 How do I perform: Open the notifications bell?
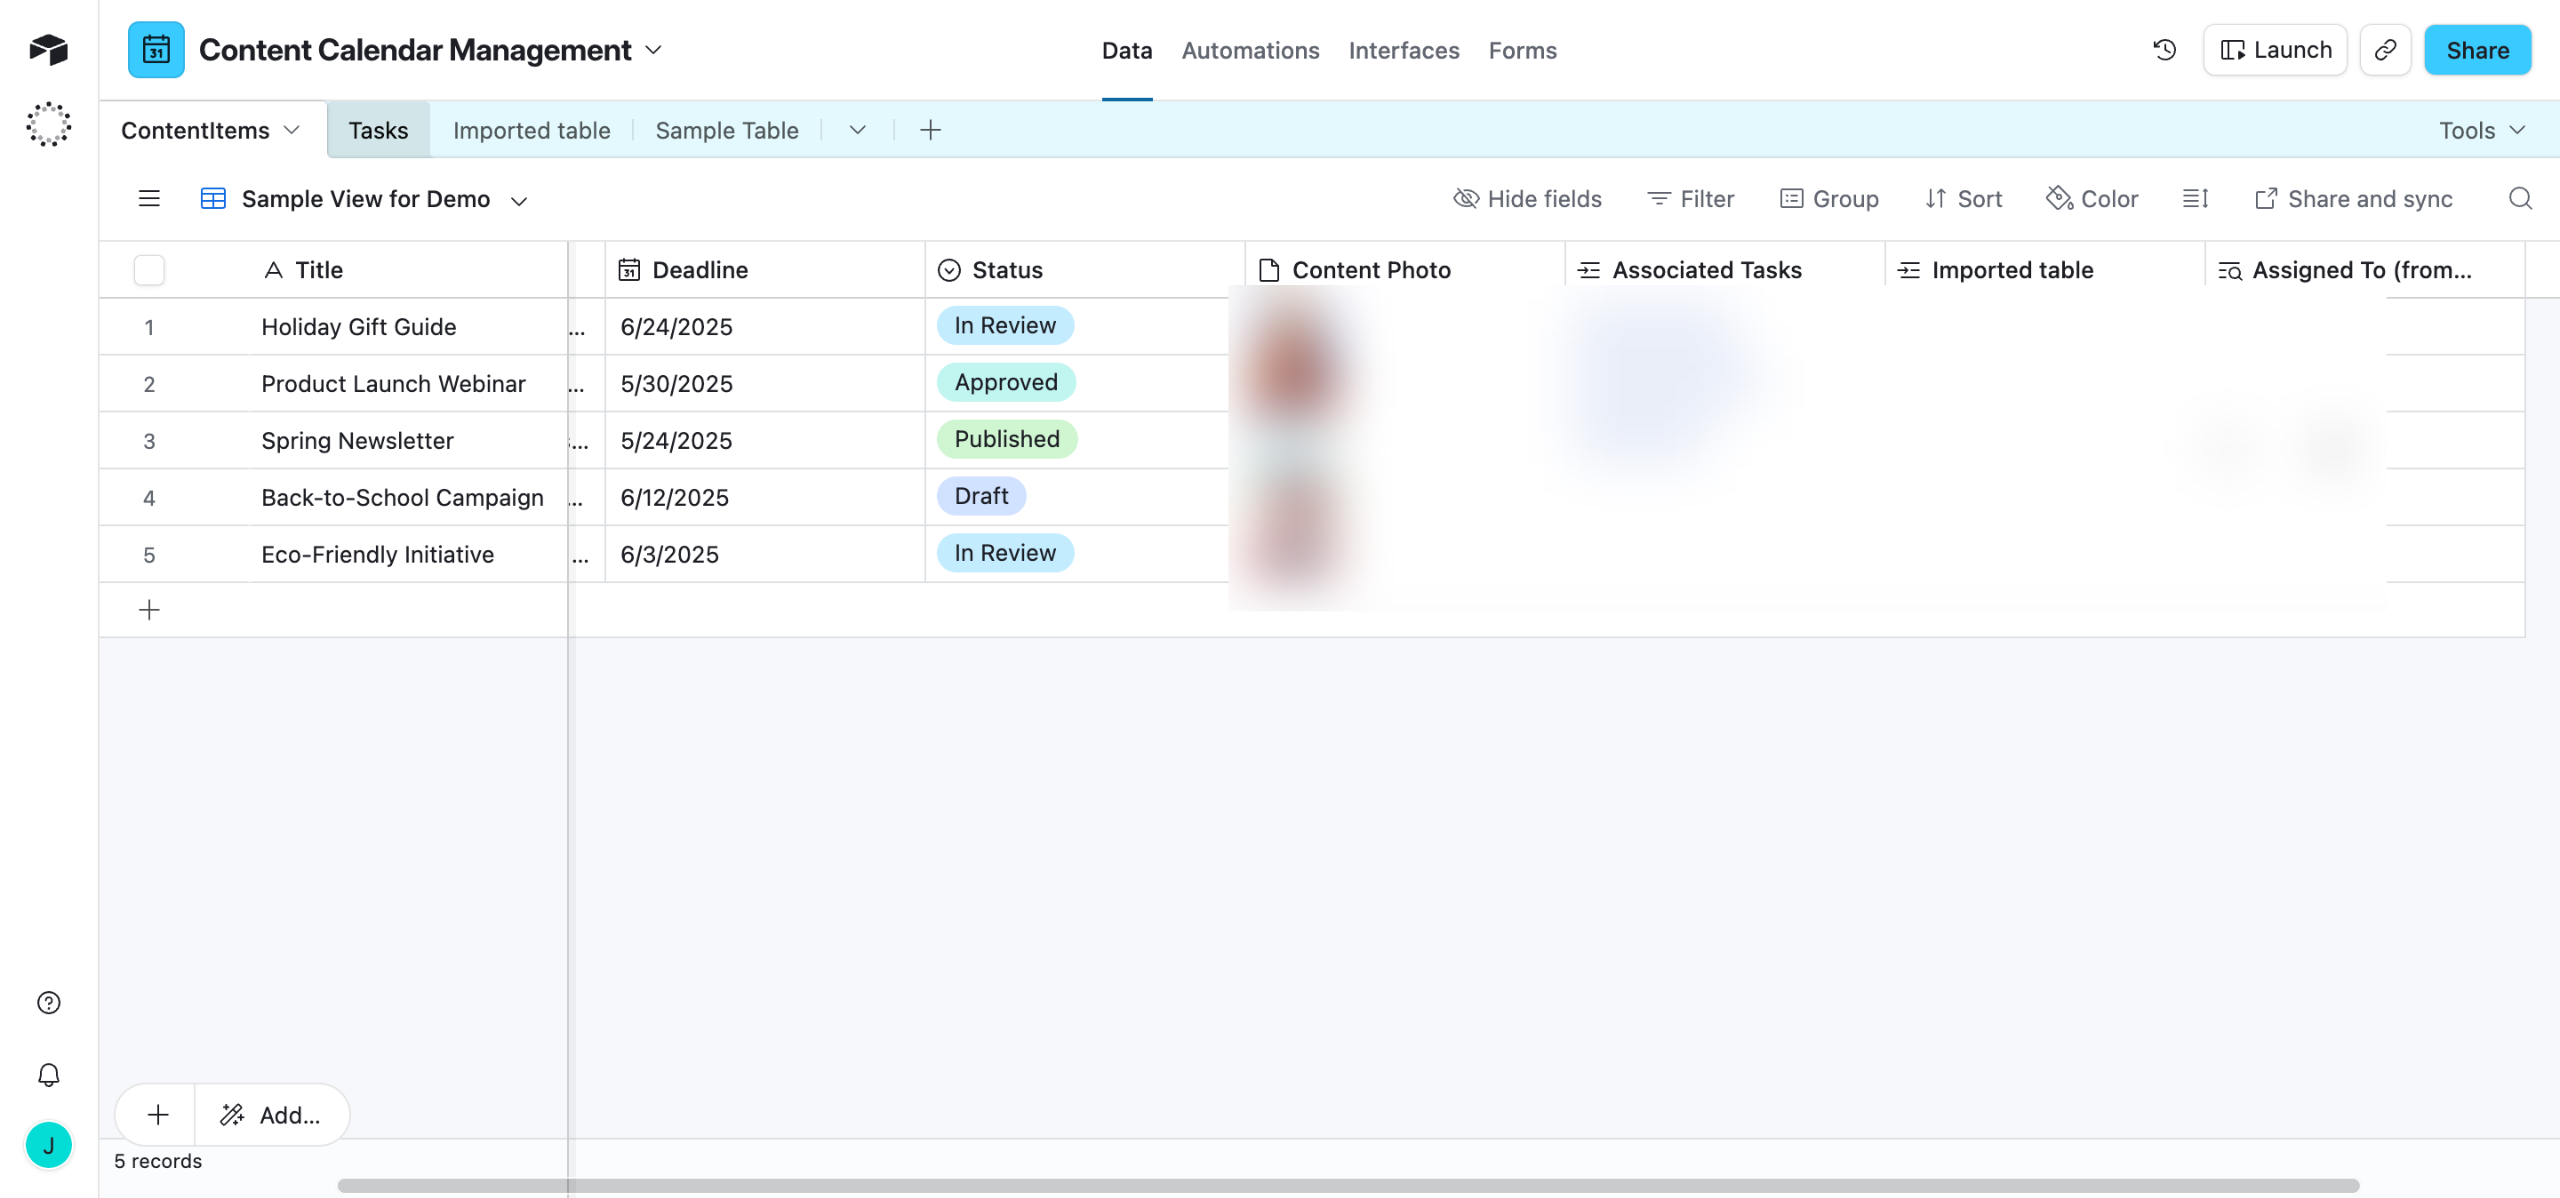click(48, 1075)
